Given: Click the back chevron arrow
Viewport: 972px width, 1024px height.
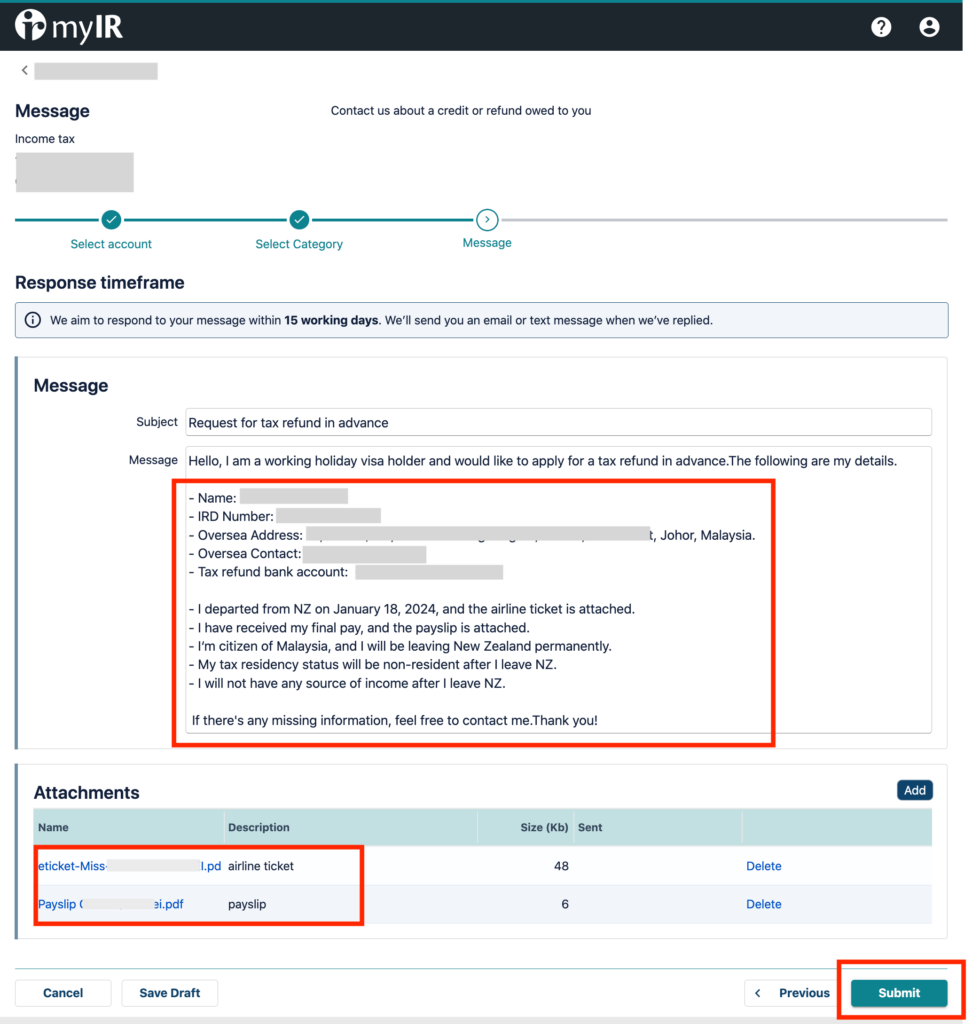Looking at the screenshot, I should (24, 70).
